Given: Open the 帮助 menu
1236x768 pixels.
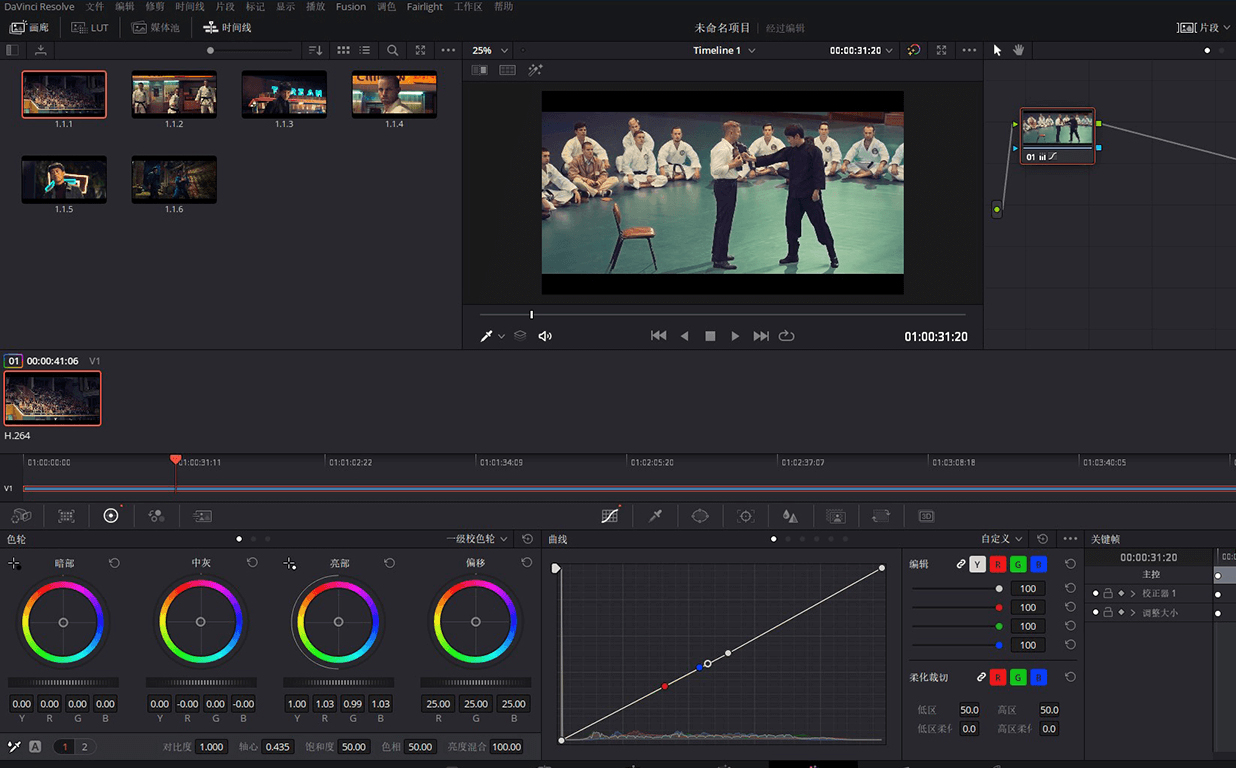Looking at the screenshot, I should (x=504, y=6).
